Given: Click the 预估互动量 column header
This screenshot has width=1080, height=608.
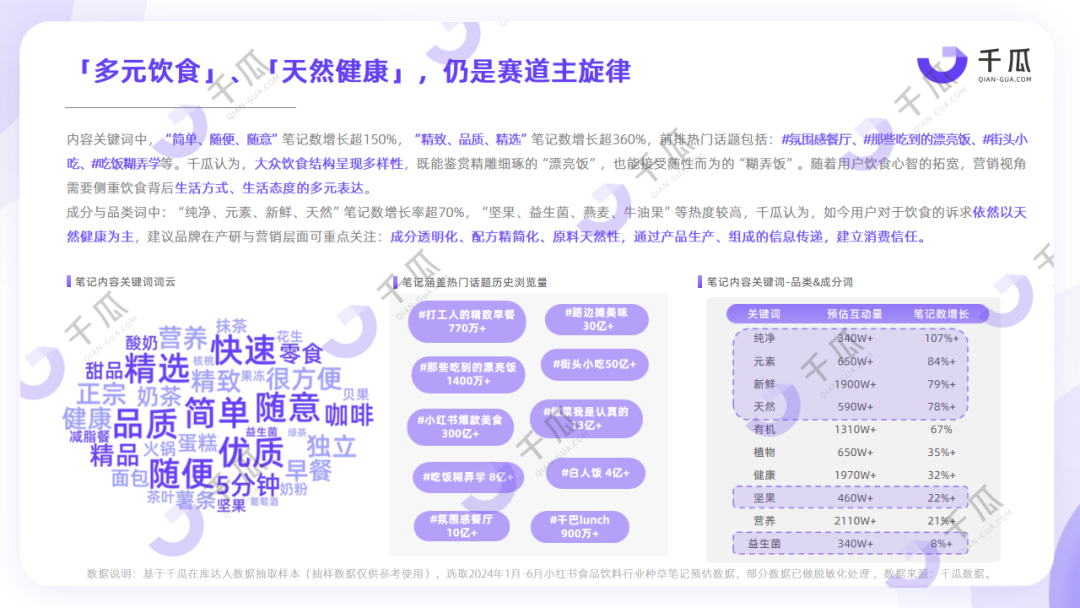Looking at the screenshot, I should (855, 314).
